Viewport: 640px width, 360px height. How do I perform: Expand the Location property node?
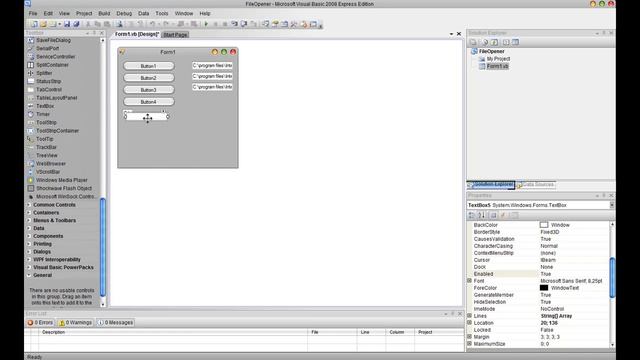pyautogui.click(x=470, y=323)
